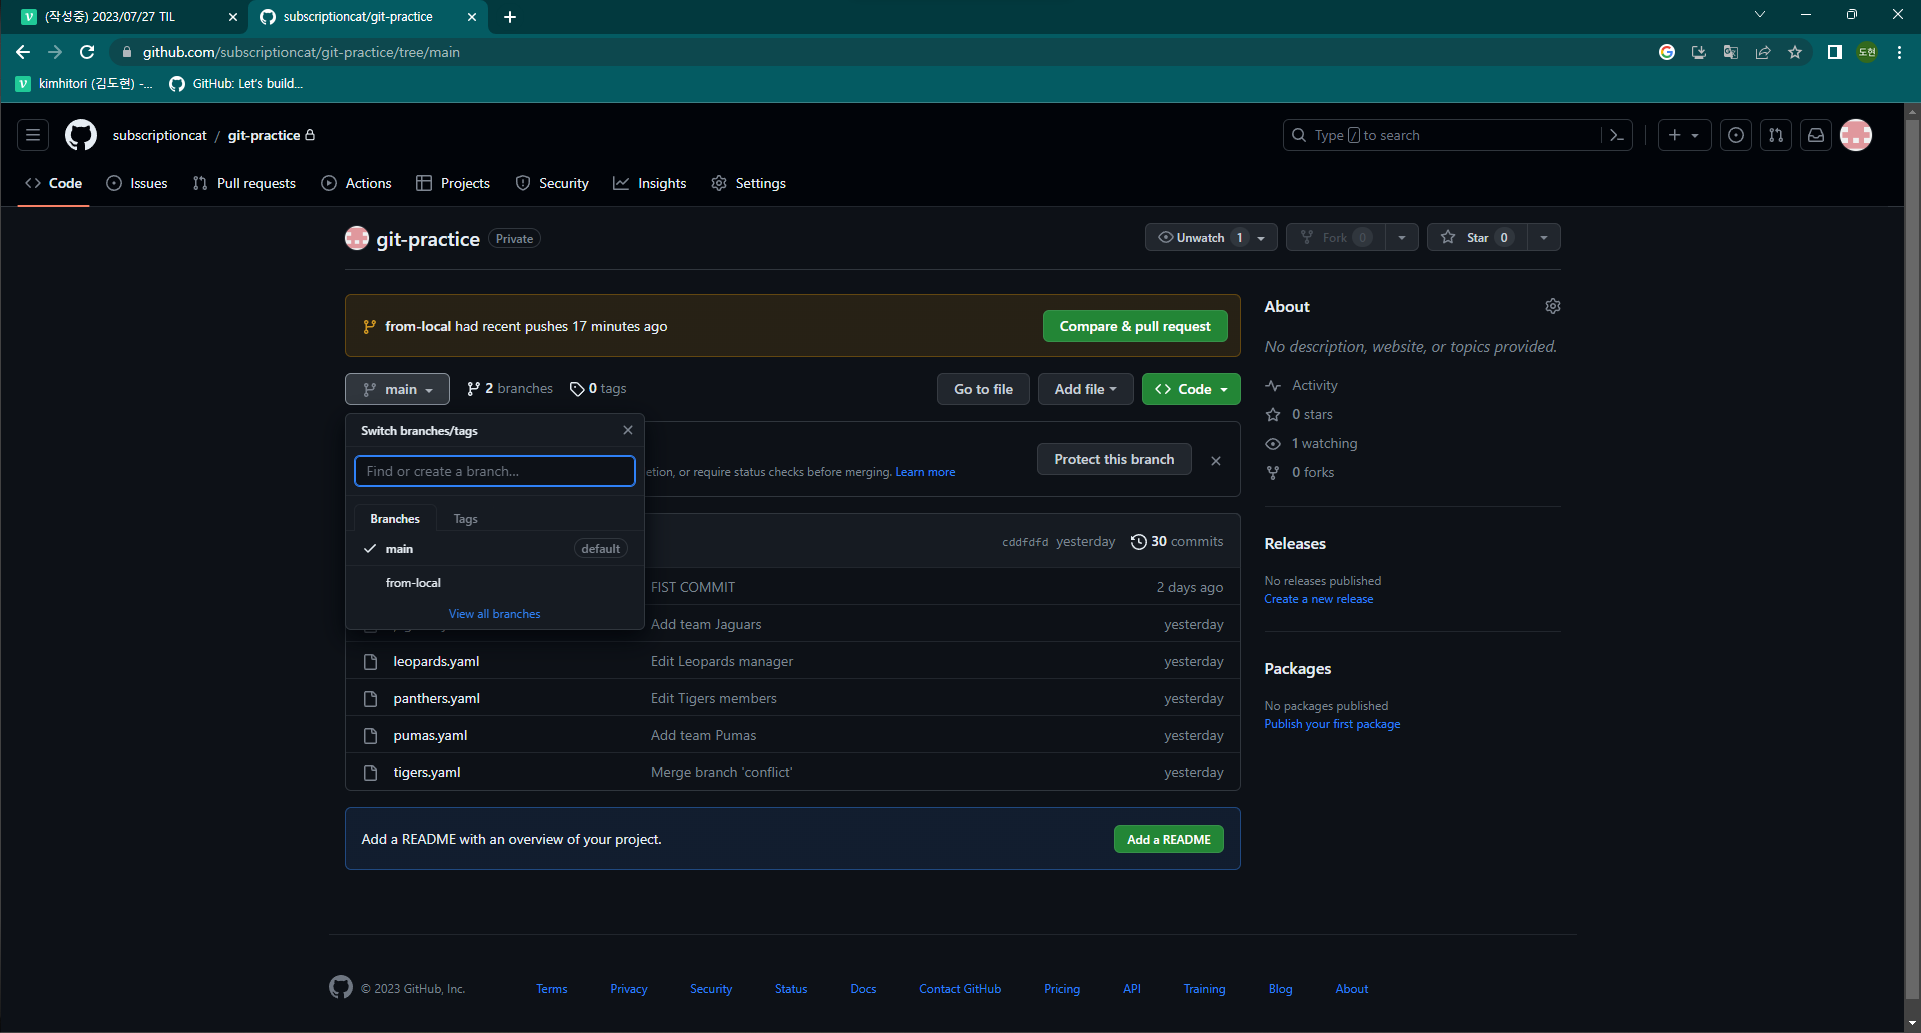This screenshot has height=1033, width=1921.
Task: Click the Google Translate icon in address bar
Action: (x=1731, y=52)
